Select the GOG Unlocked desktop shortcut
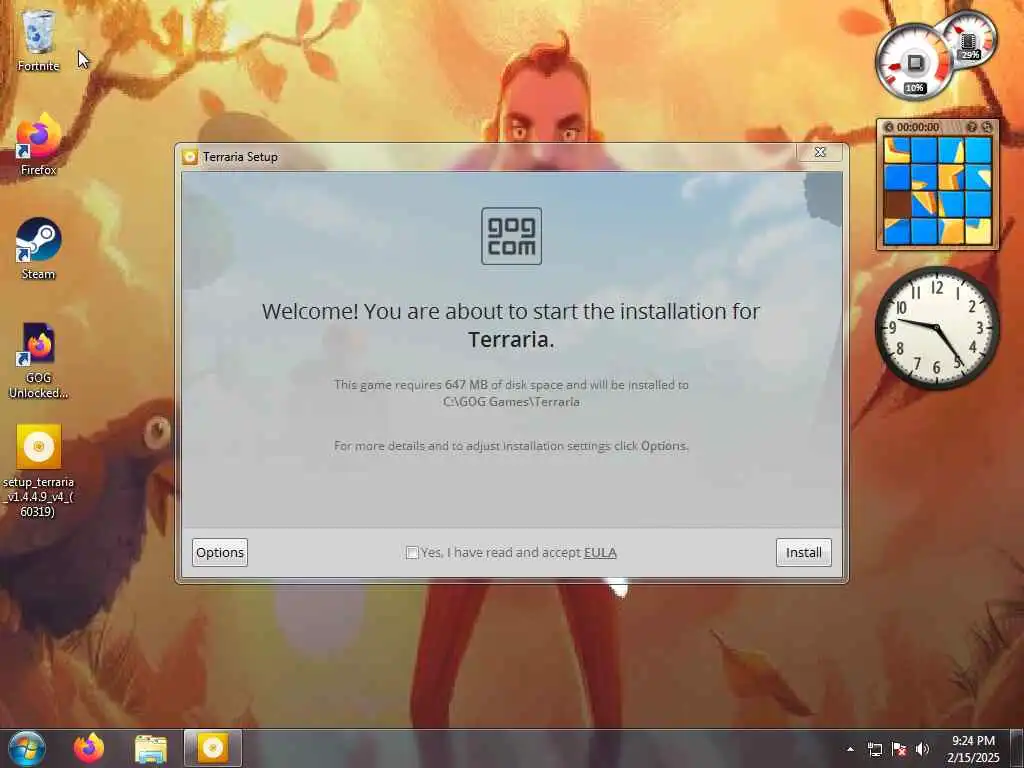1024x768 pixels. point(39,360)
